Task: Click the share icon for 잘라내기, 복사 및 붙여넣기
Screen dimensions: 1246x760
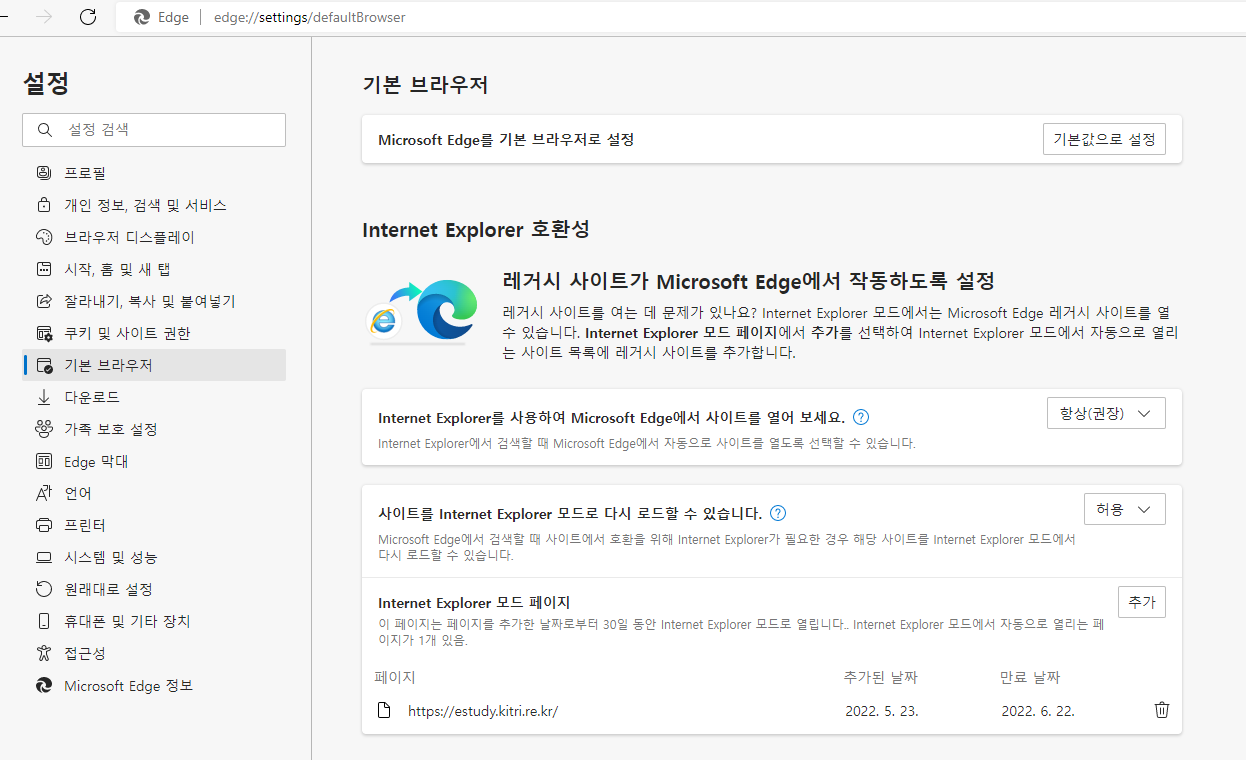Action: pyautogui.click(x=44, y=301)
